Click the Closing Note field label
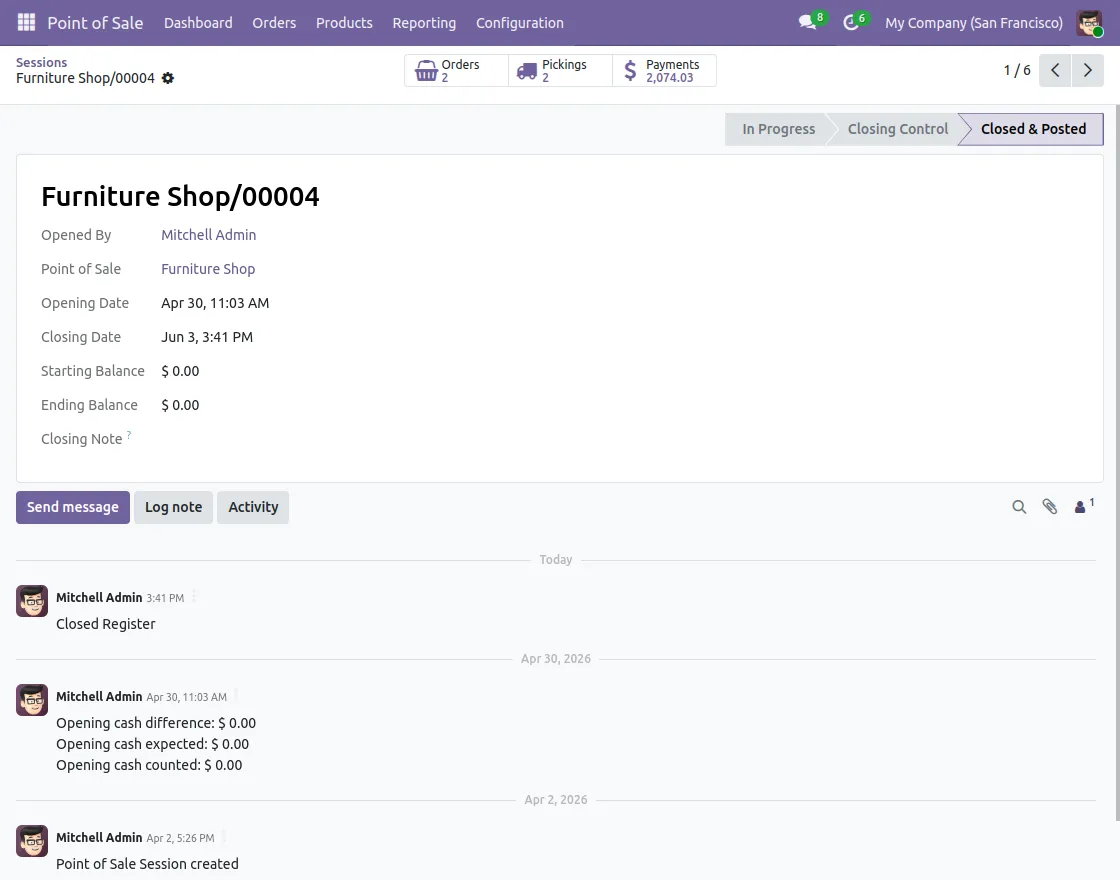This screenshot has width=1120, height=880. point(81,439)
